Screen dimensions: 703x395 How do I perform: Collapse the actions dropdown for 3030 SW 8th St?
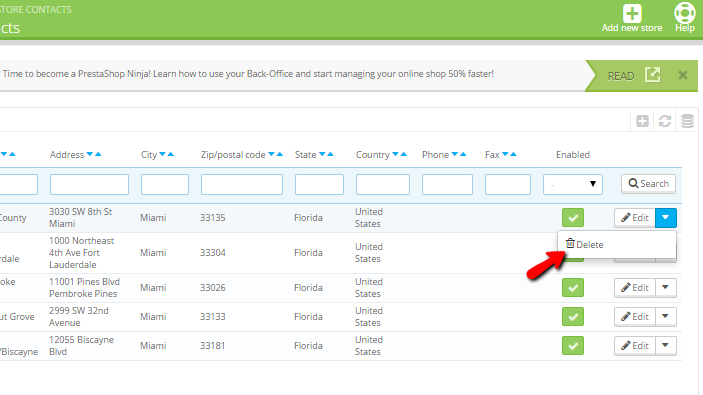tap(666, 218)
